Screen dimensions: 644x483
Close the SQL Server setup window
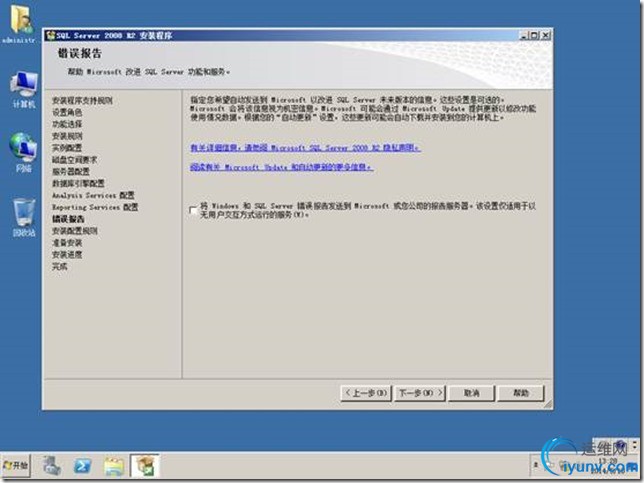pos(545,36)
